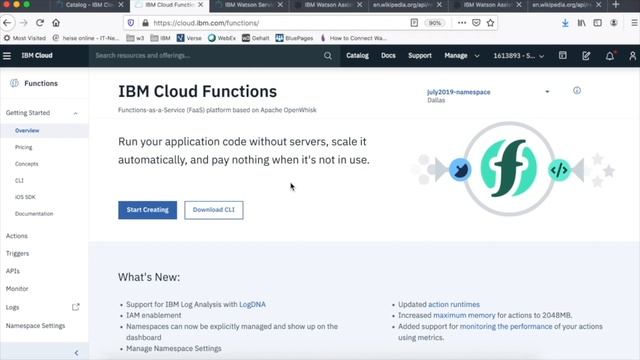This screenshot has height=360, width=640.
Task: Close the IBM Cloud Functions tab
Action: coord(200,5)
